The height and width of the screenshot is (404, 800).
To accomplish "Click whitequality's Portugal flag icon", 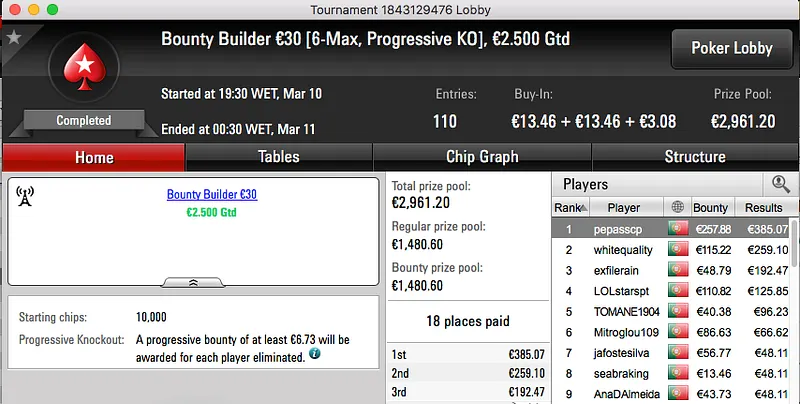I will (x=679, y=250).
